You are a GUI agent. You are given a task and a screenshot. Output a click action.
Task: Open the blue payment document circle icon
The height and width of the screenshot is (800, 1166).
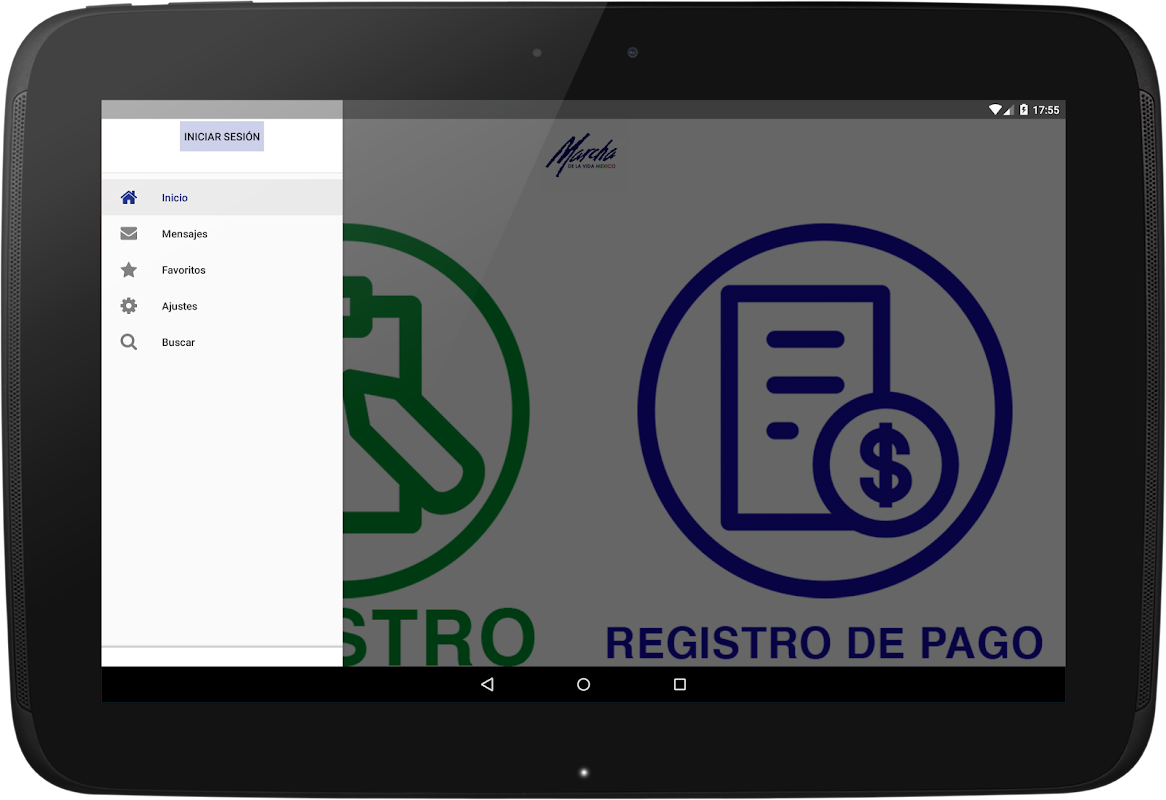click(x=824, y=410)
